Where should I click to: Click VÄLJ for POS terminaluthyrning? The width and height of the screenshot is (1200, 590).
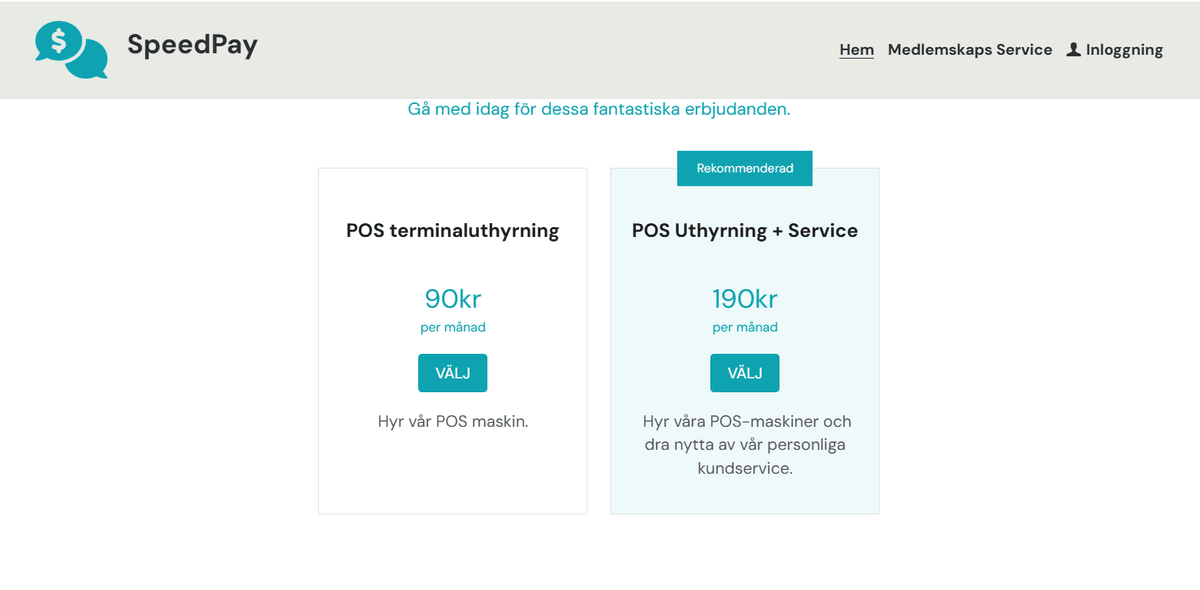[452, 372]
